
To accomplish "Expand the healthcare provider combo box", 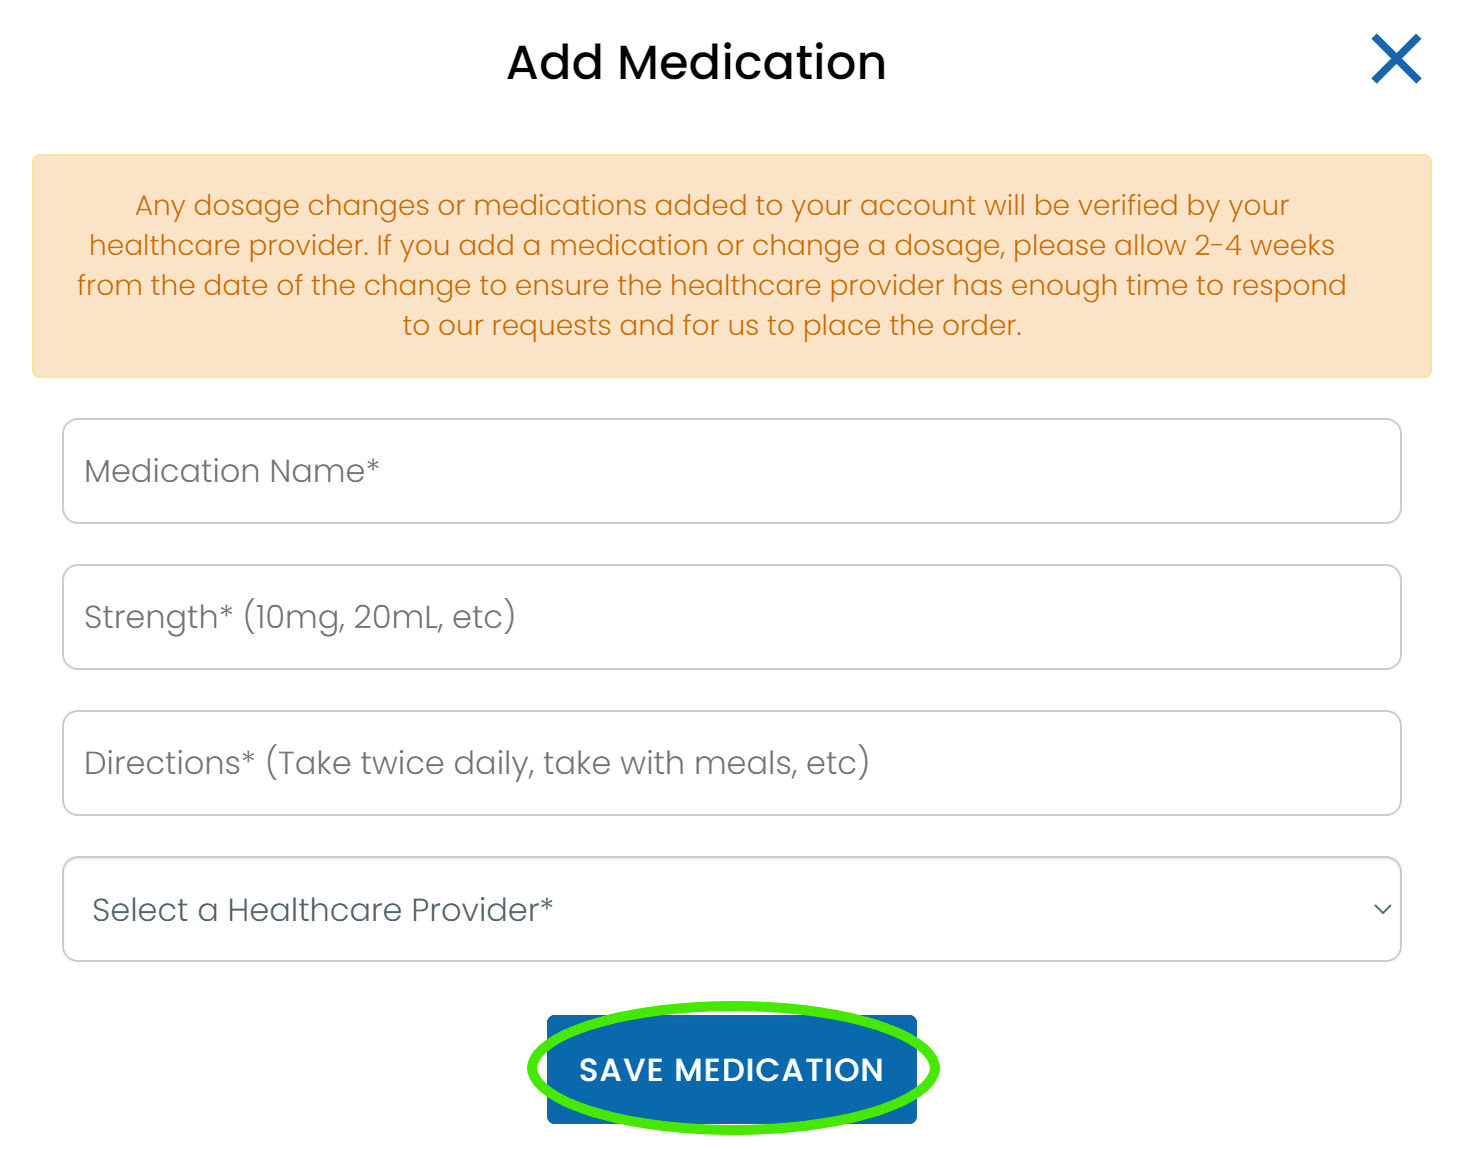I will 731,909.
